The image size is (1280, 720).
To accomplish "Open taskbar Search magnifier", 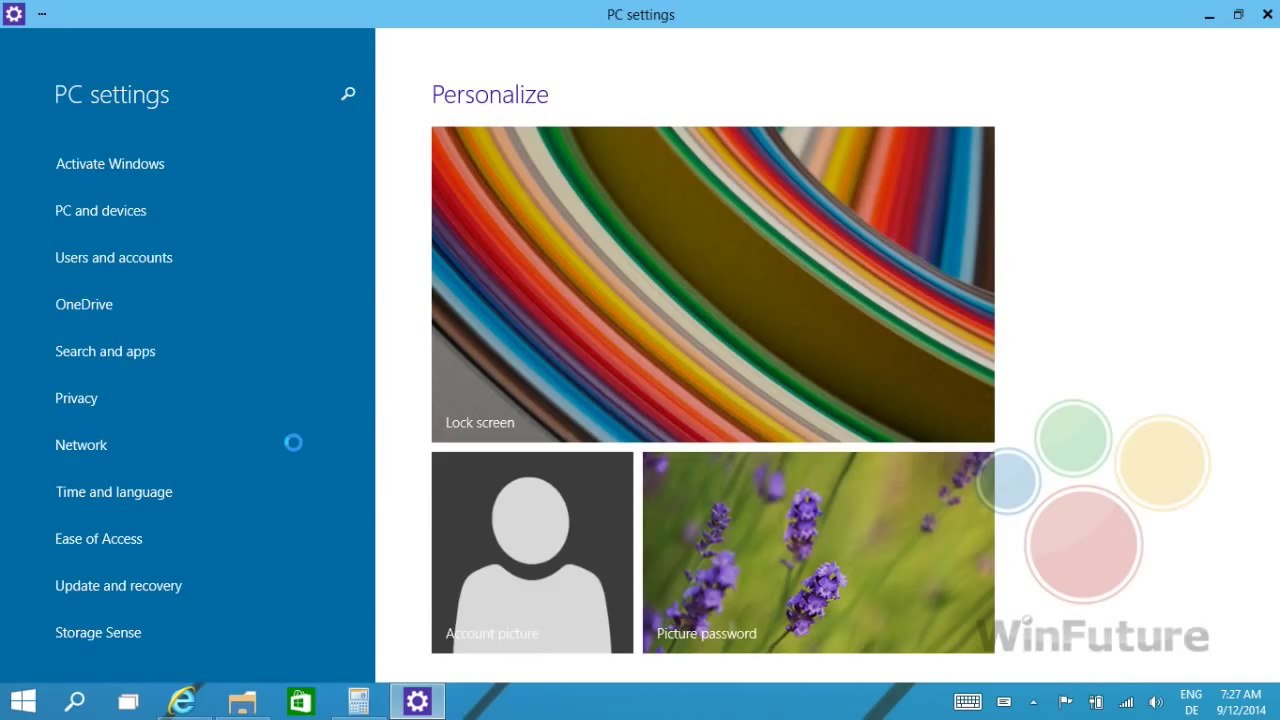I will 75,701.
